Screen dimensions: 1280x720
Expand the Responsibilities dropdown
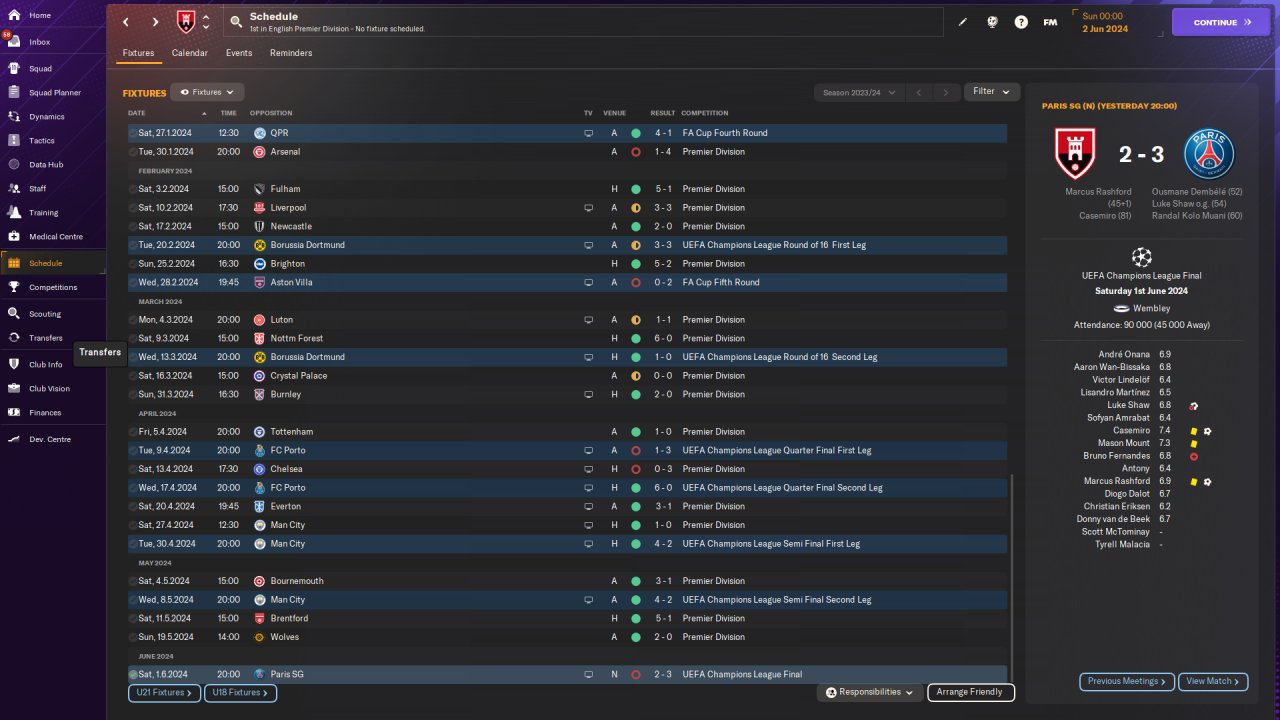(x=869, y=692)
